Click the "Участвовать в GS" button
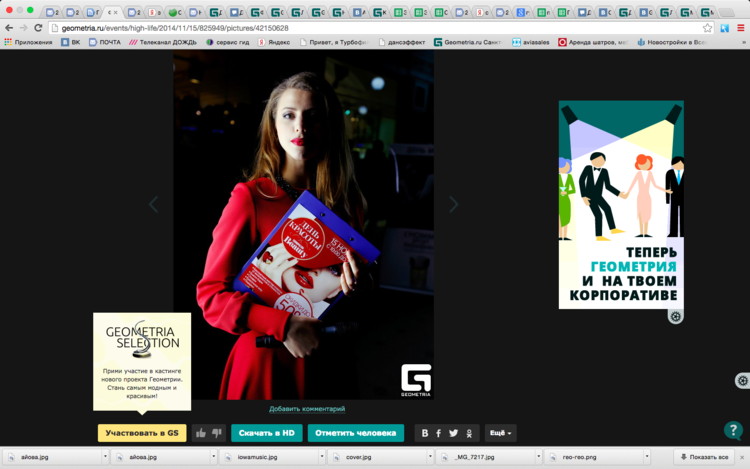This screenshot has width=750, height=469. pos(141,433)
